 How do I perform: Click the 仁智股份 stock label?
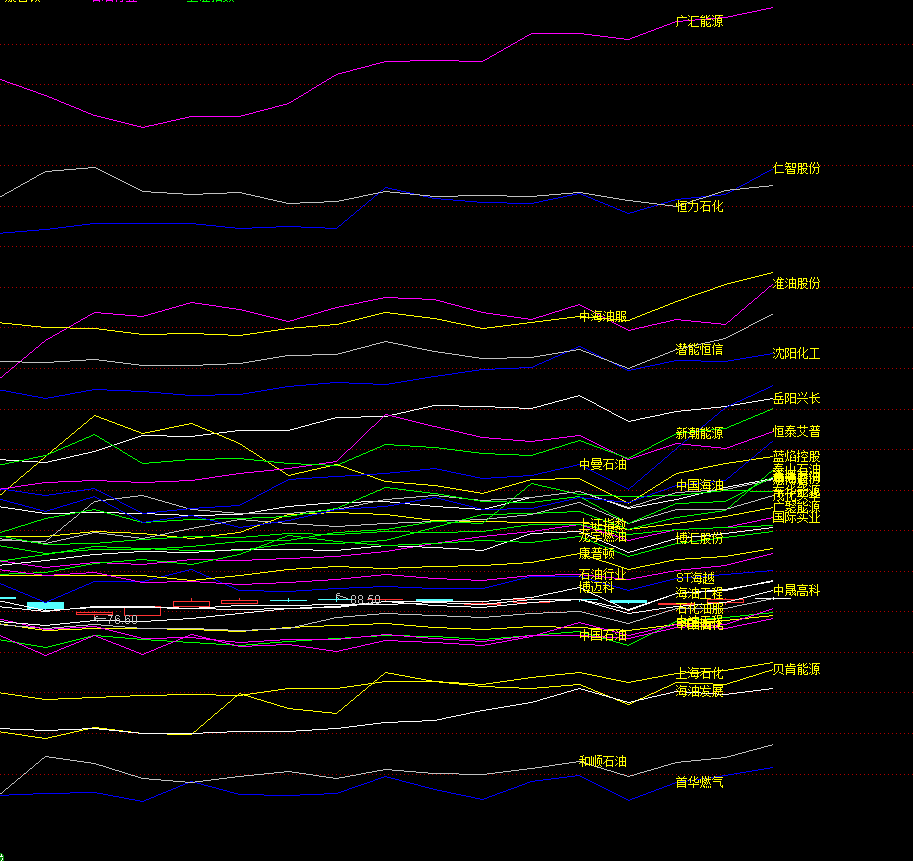coord(796,168)
